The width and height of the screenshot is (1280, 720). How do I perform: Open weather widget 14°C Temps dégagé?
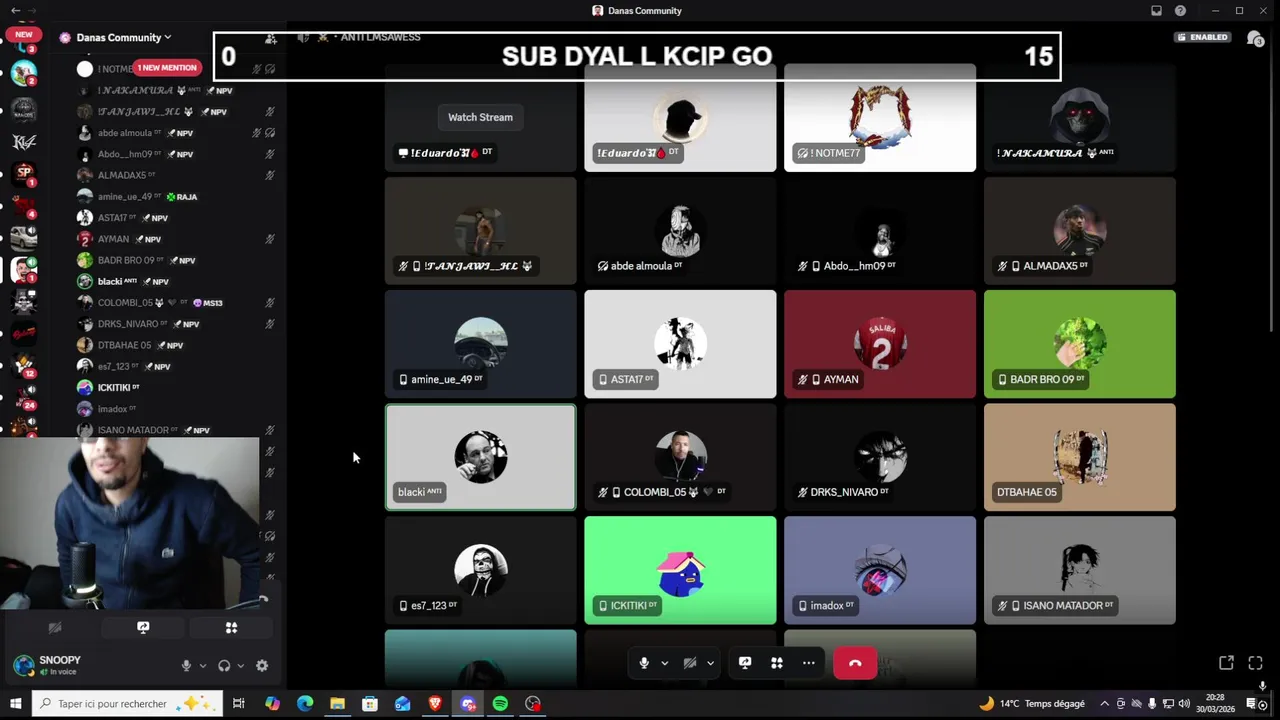pos(1032,704)
